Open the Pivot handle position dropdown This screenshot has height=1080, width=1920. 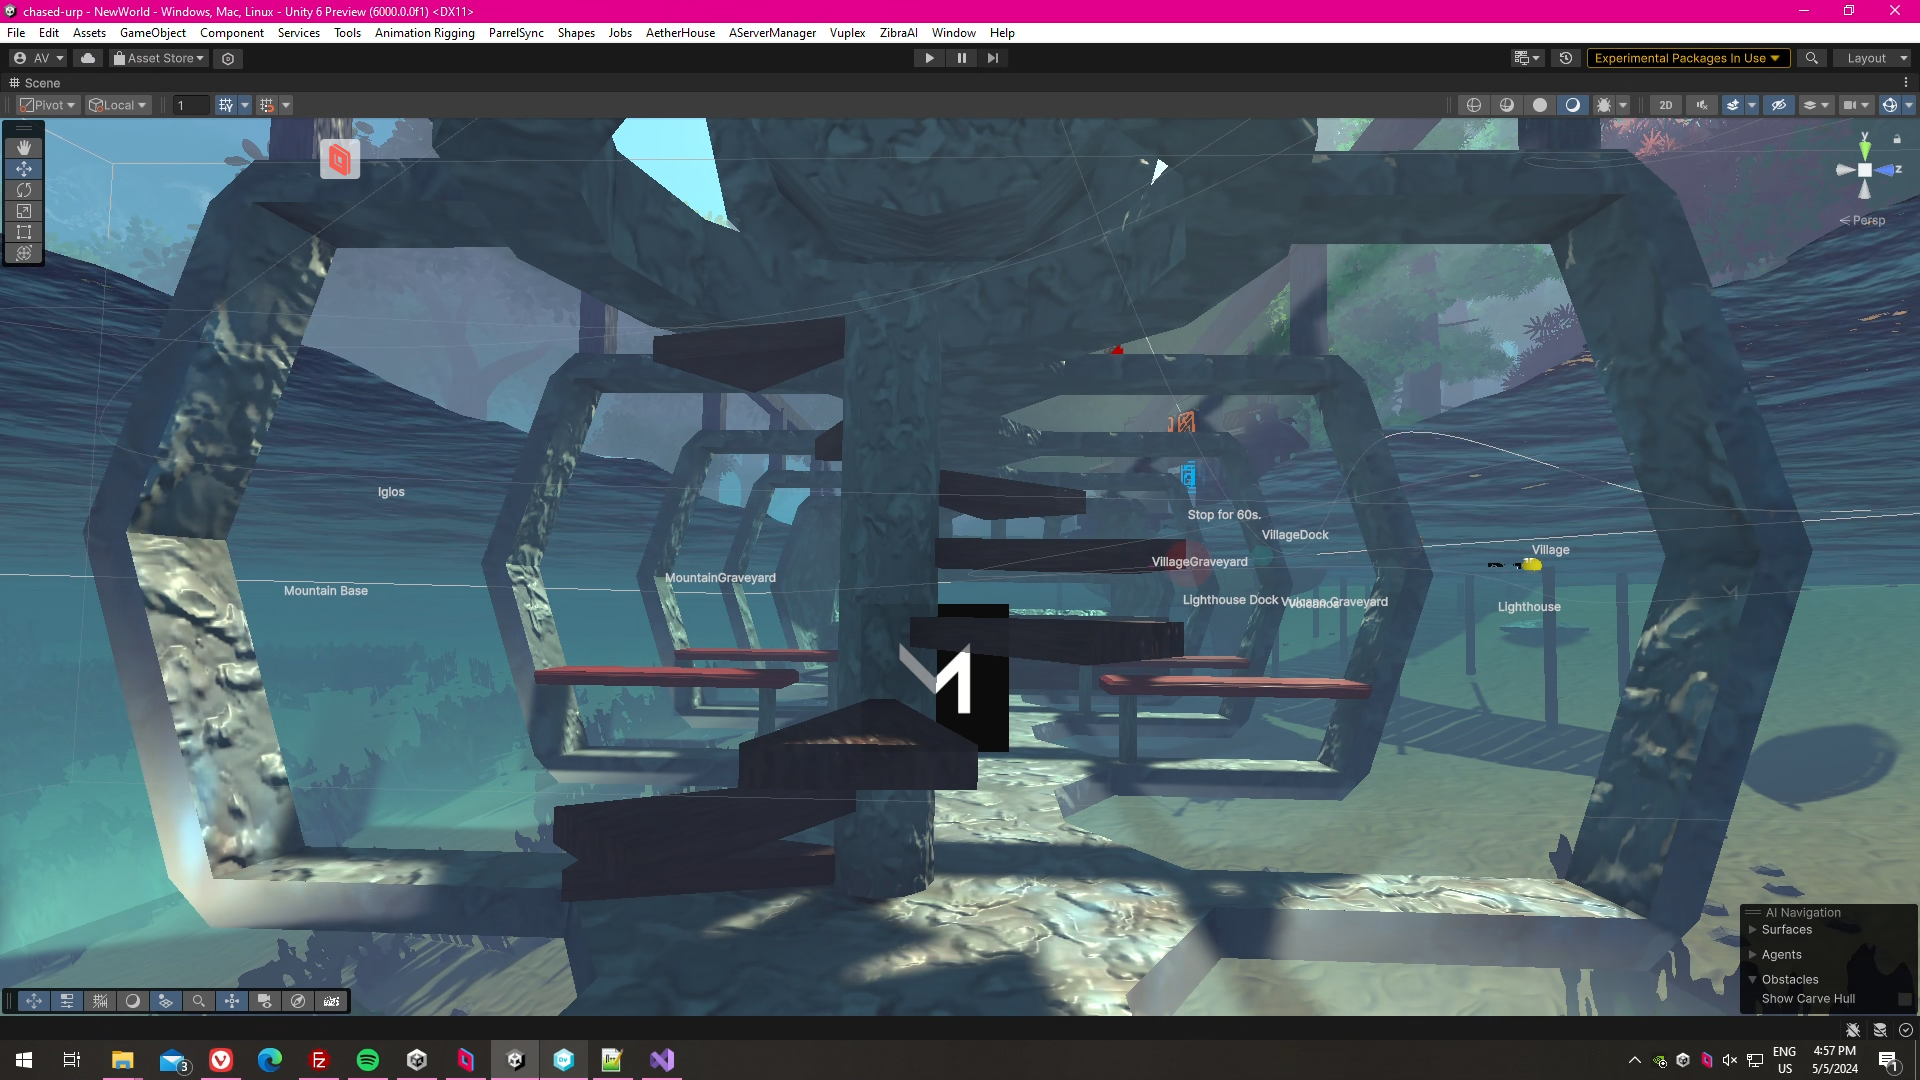(x=48, y=105)
